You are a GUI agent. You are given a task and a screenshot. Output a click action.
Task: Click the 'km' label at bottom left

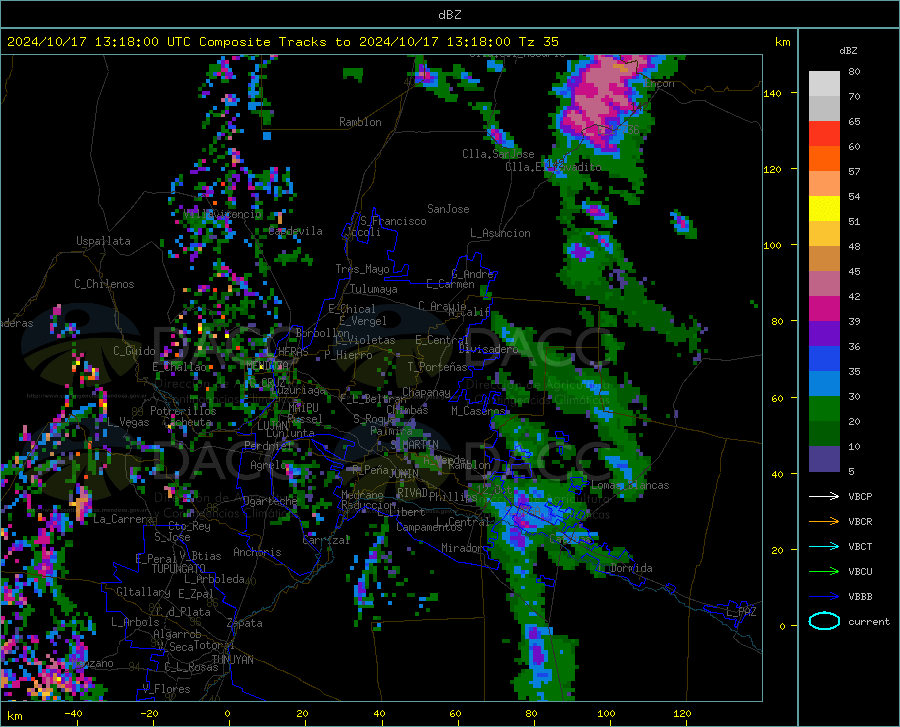click(x=14, y=716)
